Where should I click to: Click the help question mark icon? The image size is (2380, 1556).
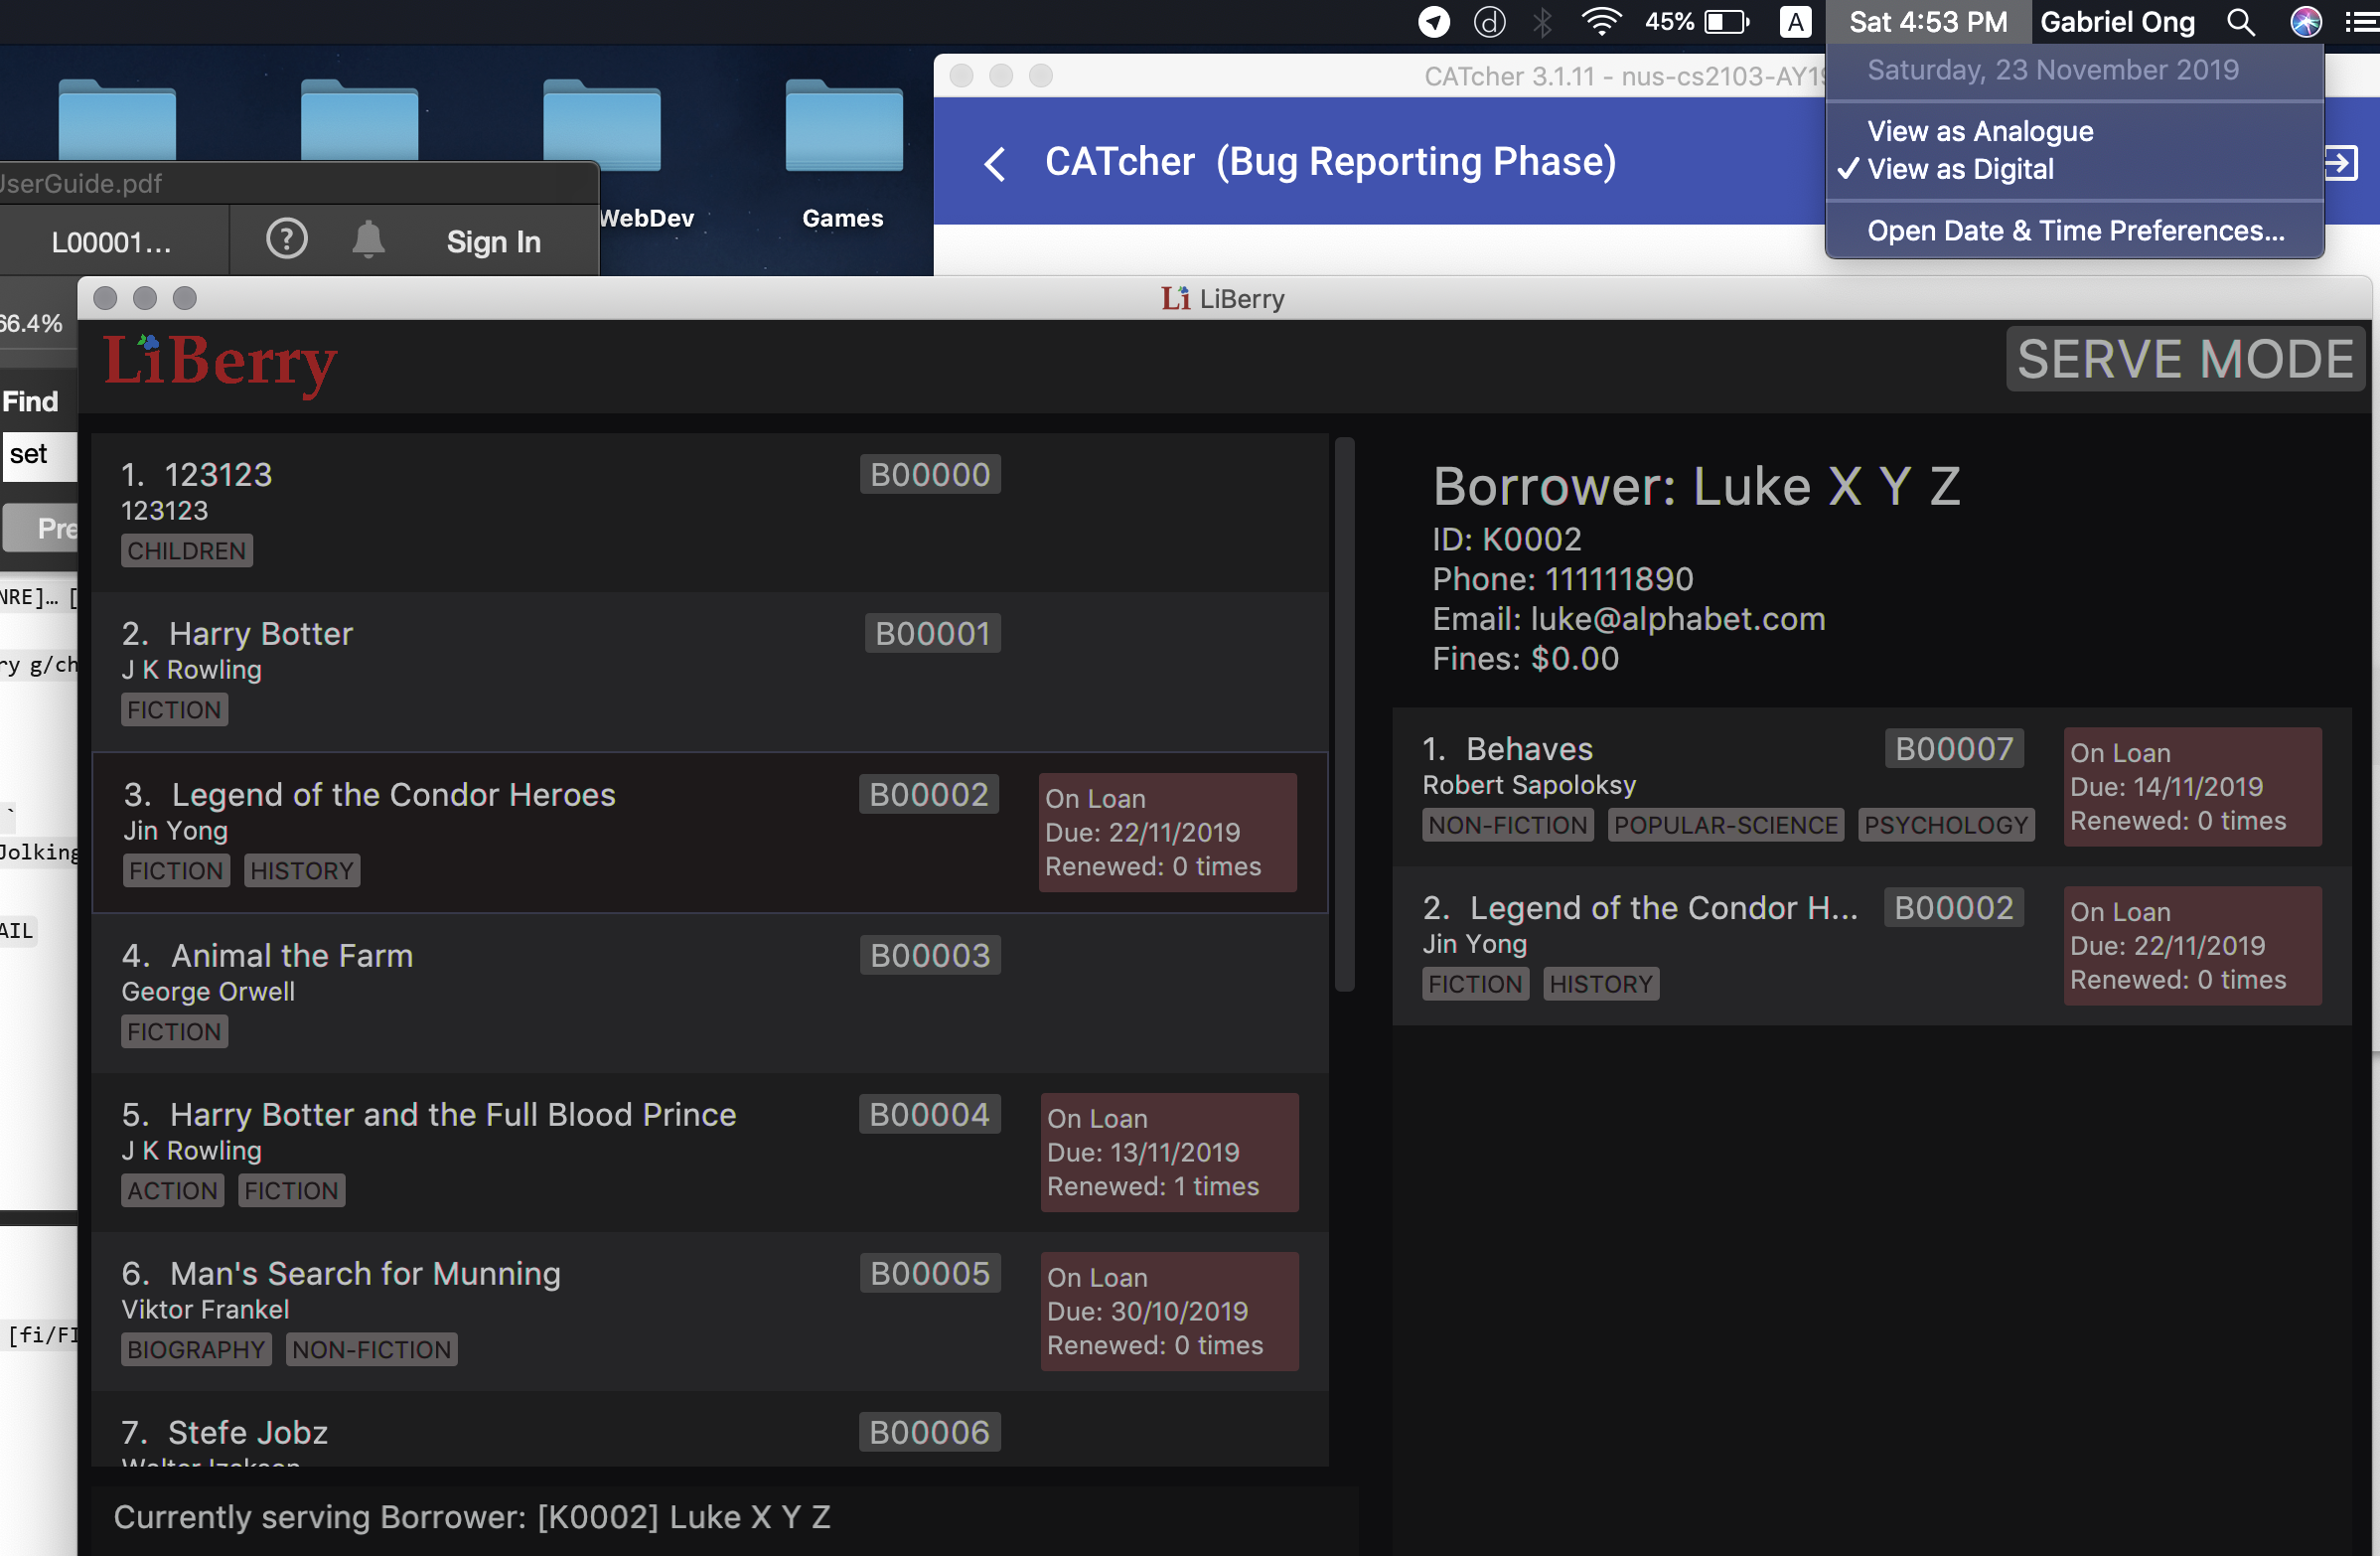(286, 240)
